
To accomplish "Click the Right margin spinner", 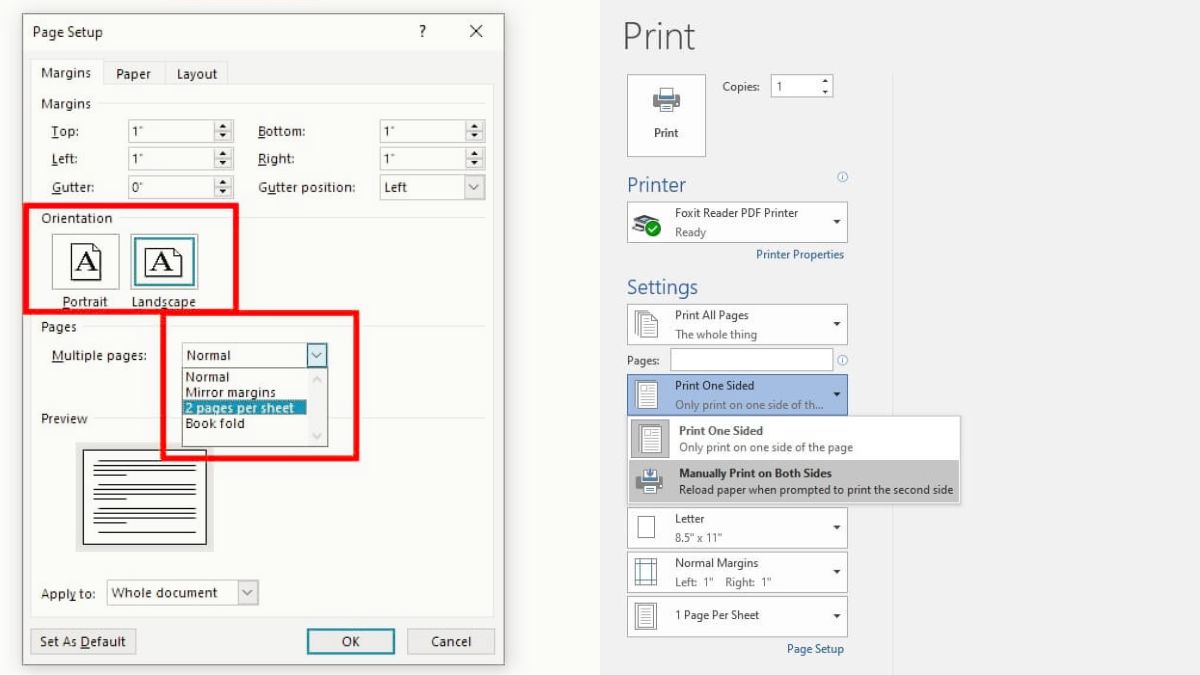I will point(475,159).
